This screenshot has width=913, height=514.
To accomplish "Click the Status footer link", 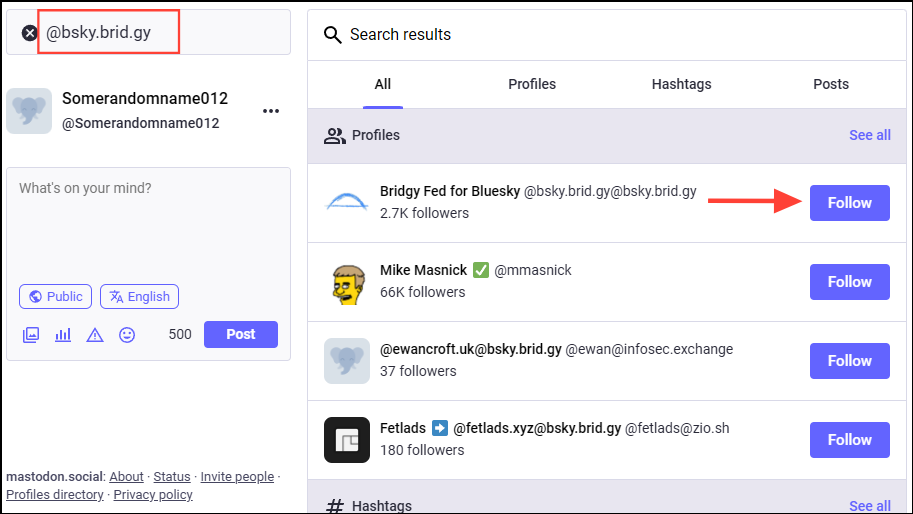I will coord(172,476).
